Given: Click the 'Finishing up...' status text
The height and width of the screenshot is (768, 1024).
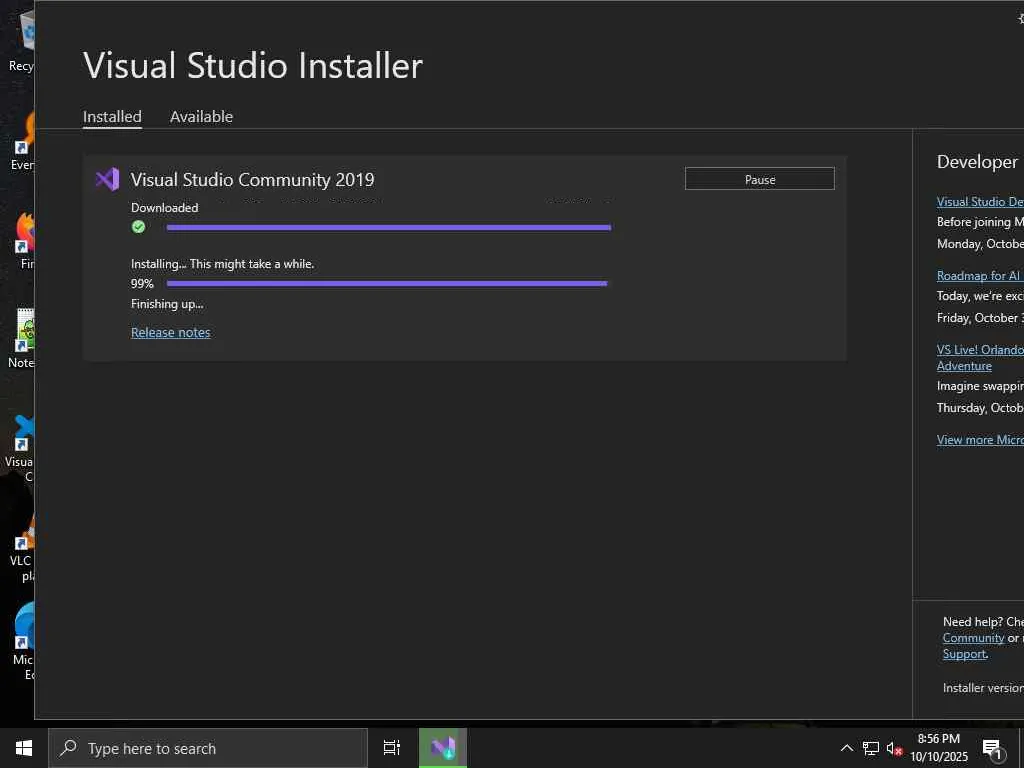Looking at the screenshot, I should pos(167,304).
